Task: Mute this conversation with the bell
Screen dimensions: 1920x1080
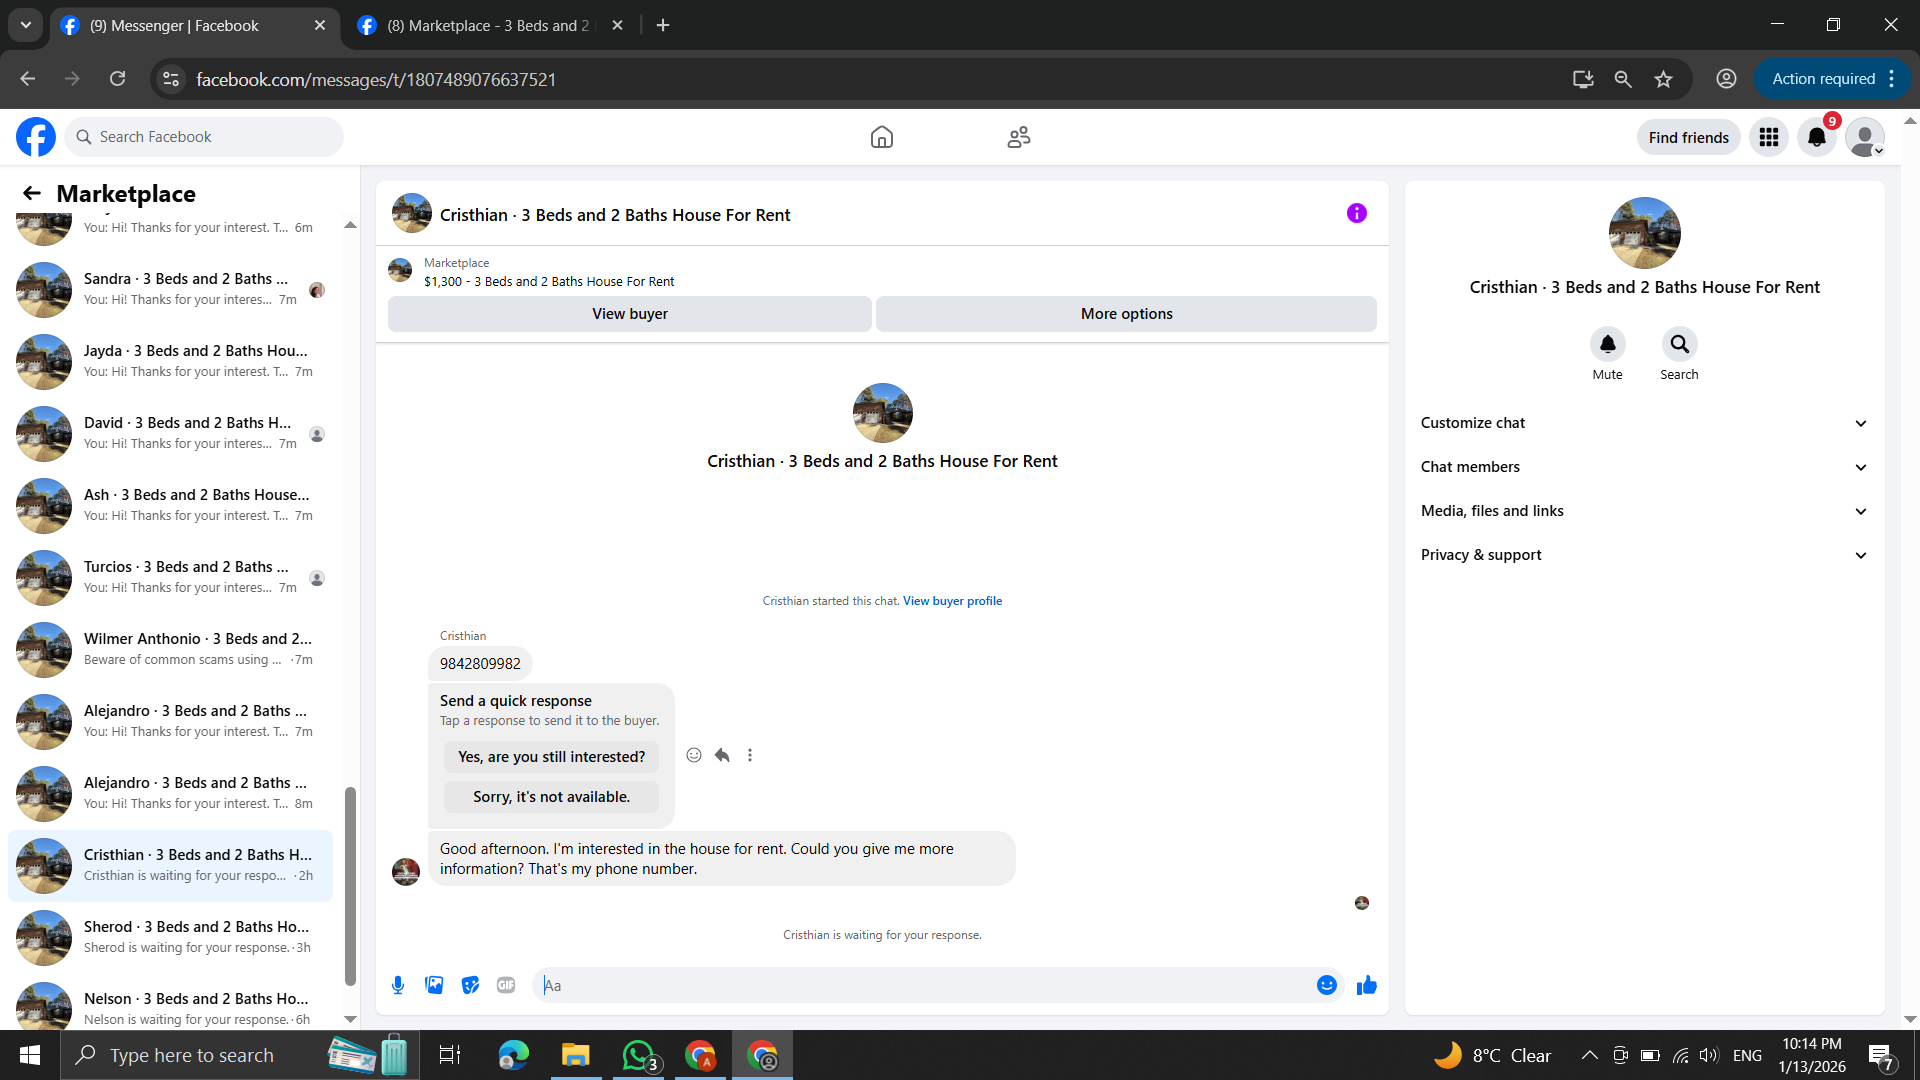Action: [x=1607, y=344]
